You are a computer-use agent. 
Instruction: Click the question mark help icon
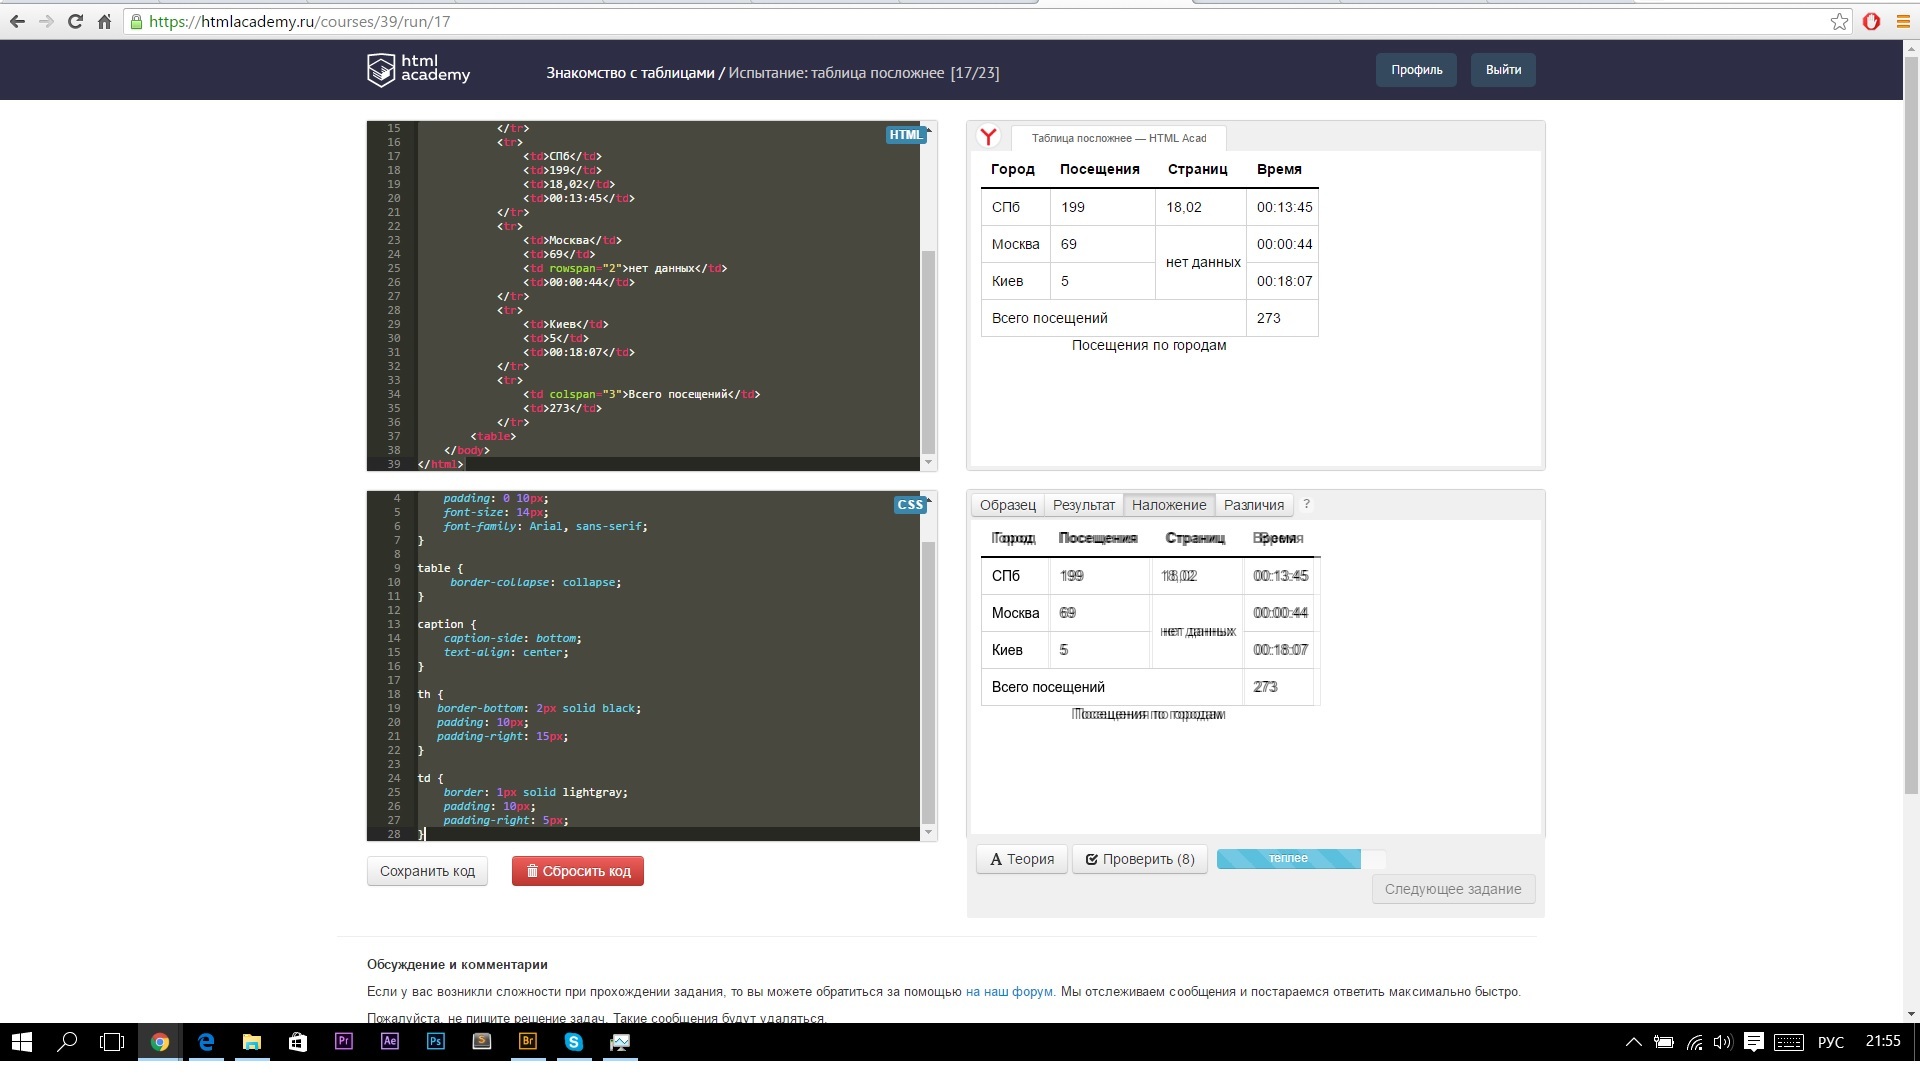pos(1306,504)
